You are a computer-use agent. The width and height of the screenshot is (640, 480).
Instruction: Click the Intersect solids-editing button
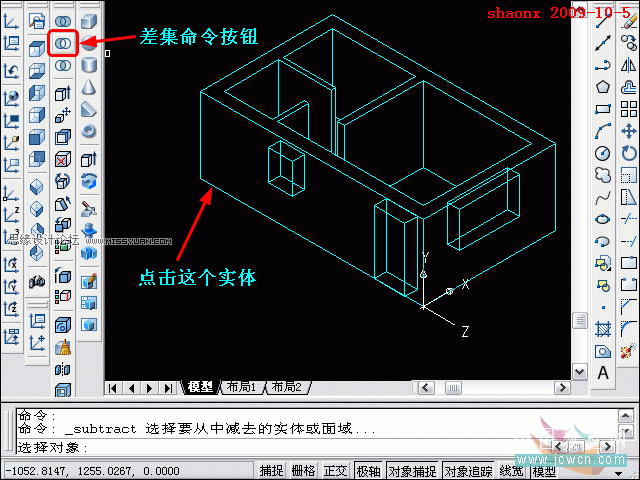click(x=63, y=65)
